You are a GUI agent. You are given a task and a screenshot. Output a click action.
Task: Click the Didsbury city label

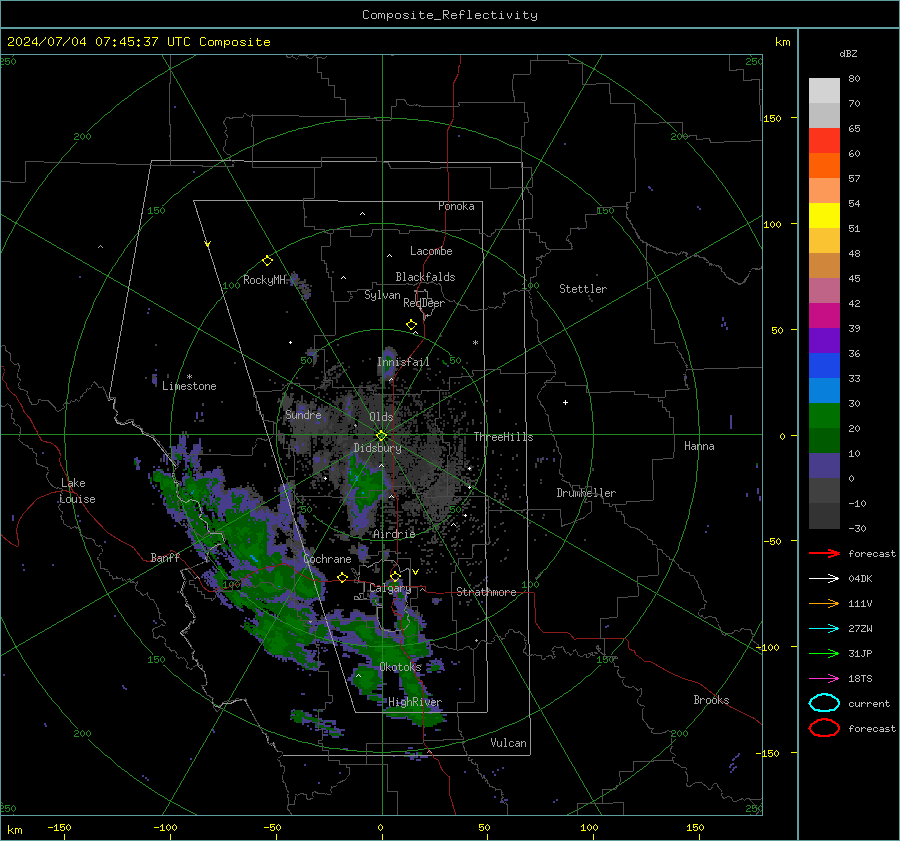click(x=377, y=448)
